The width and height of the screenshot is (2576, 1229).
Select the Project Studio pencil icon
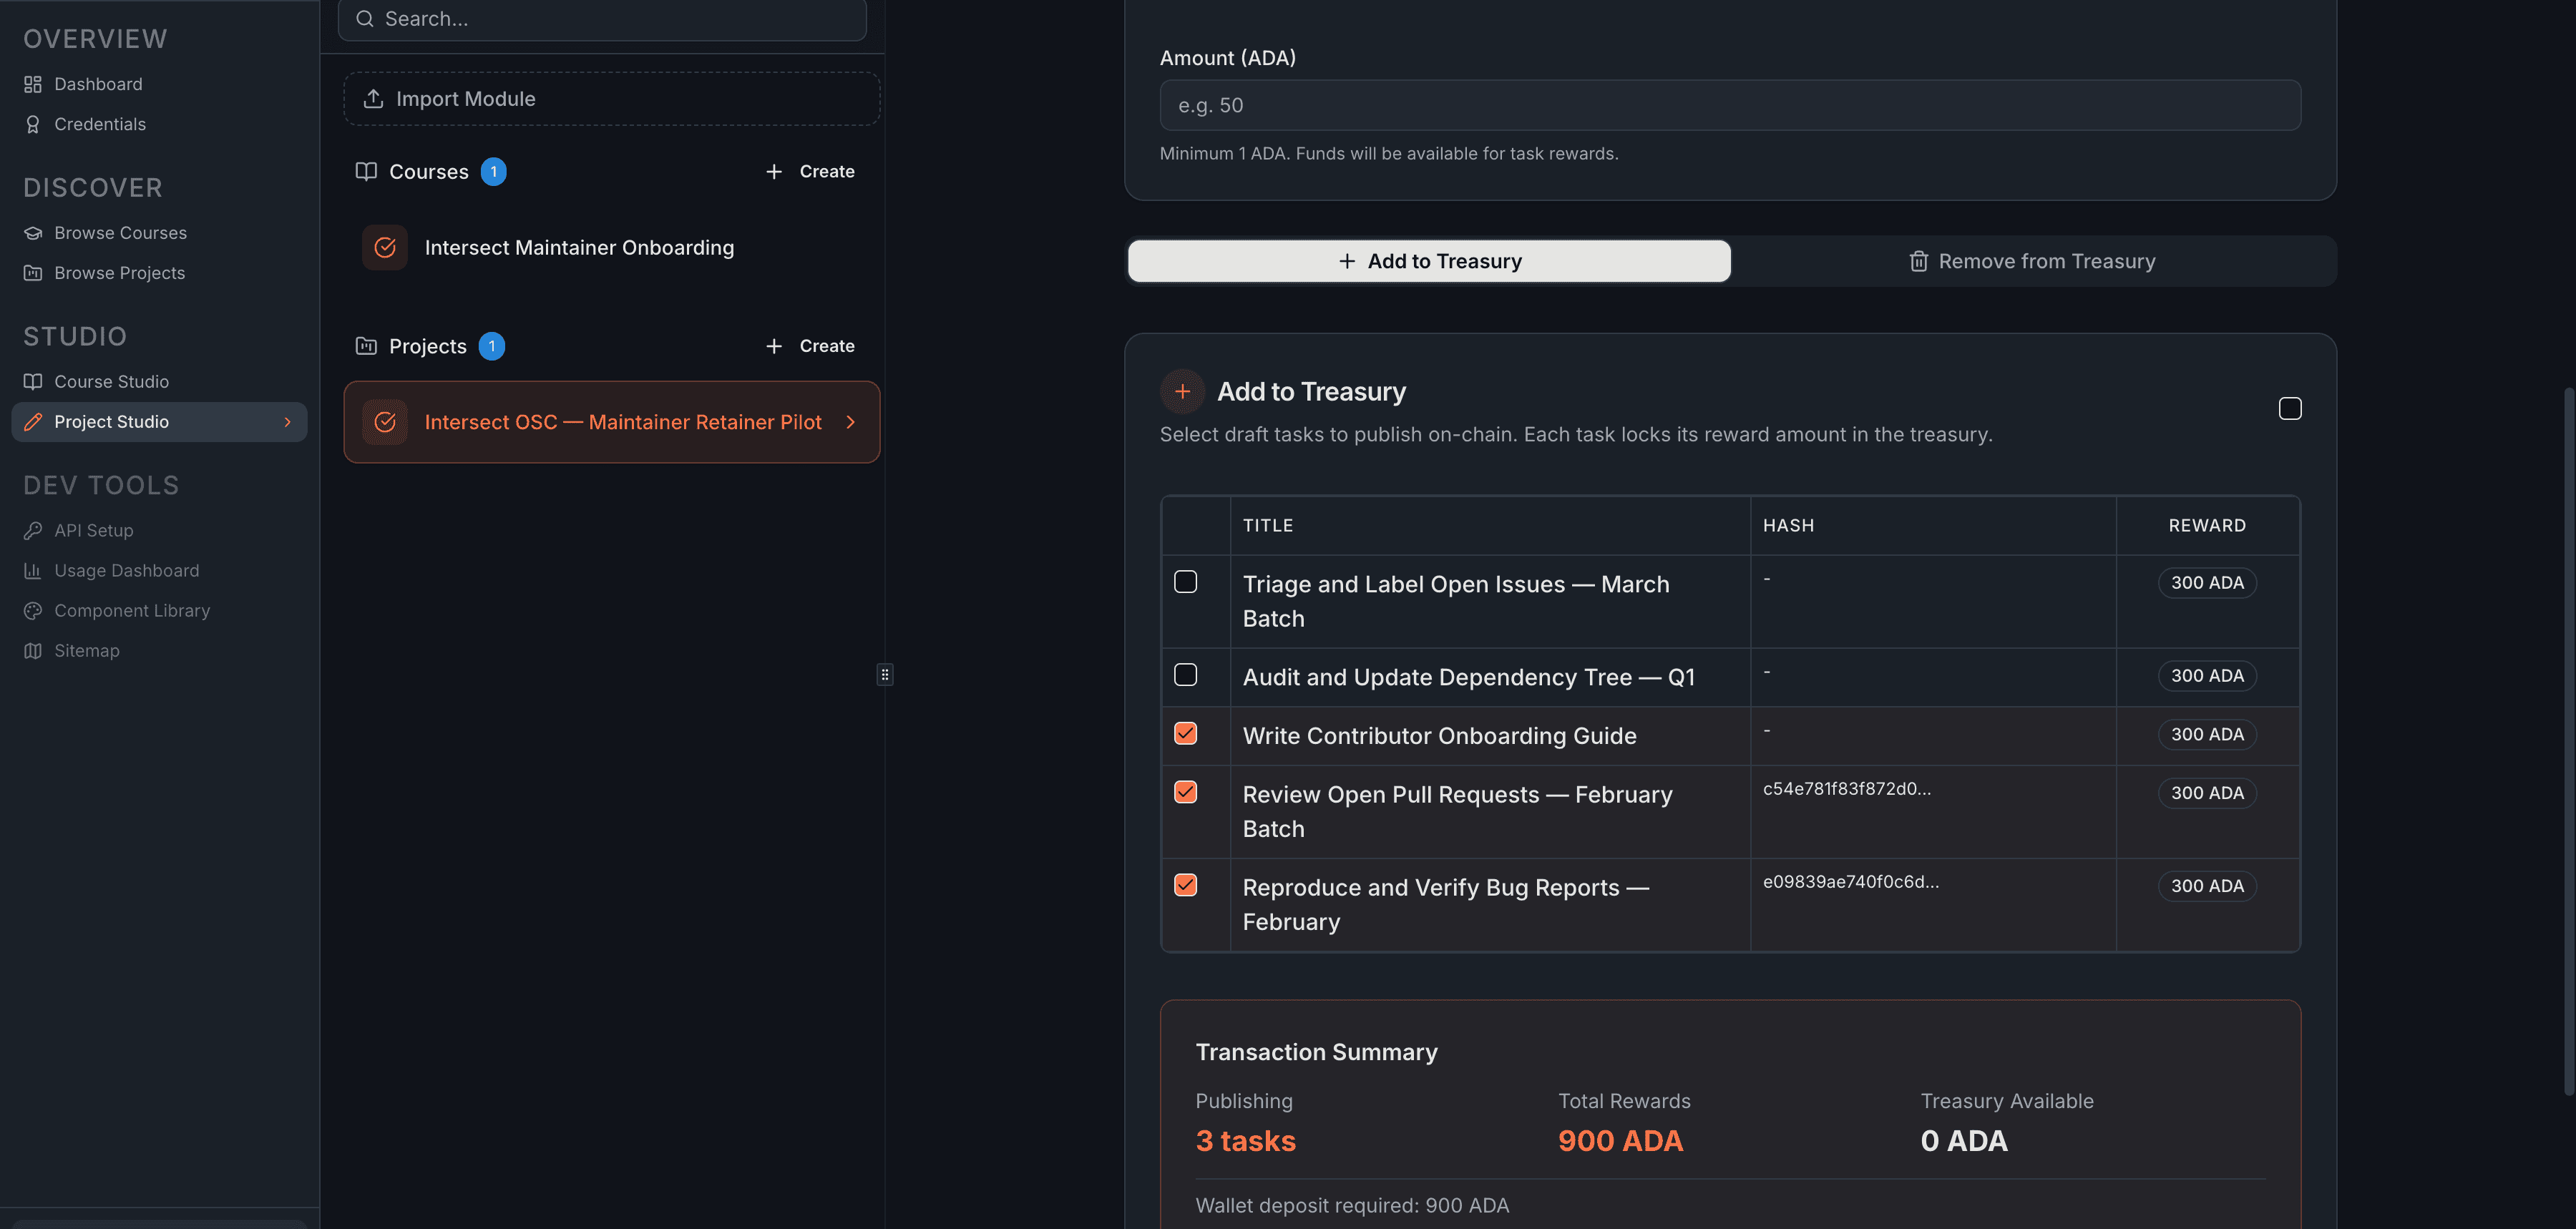click(33, 421)
